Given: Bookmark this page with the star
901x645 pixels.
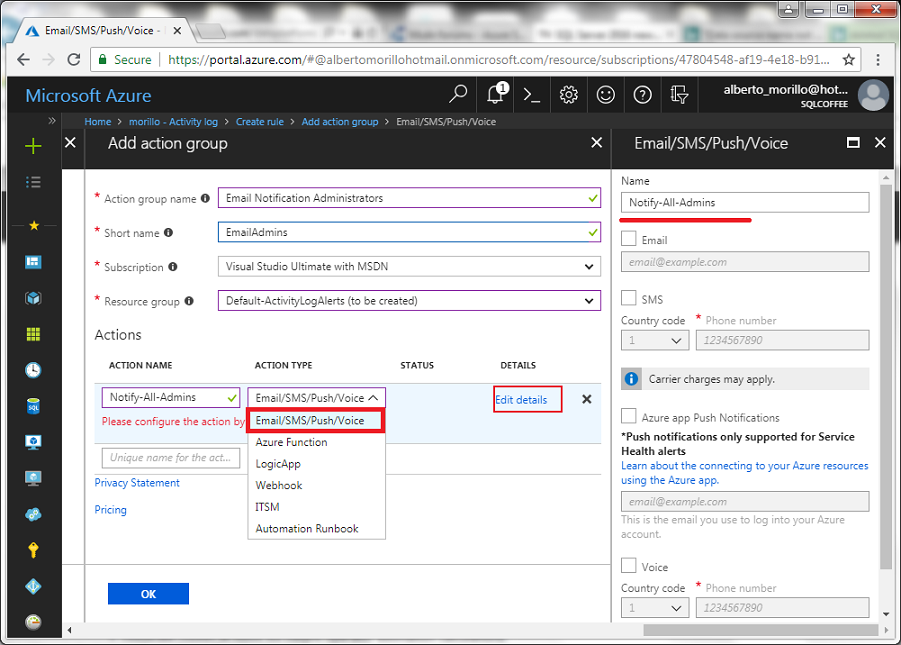Looking at the screenshot, I should click(849, 59).
